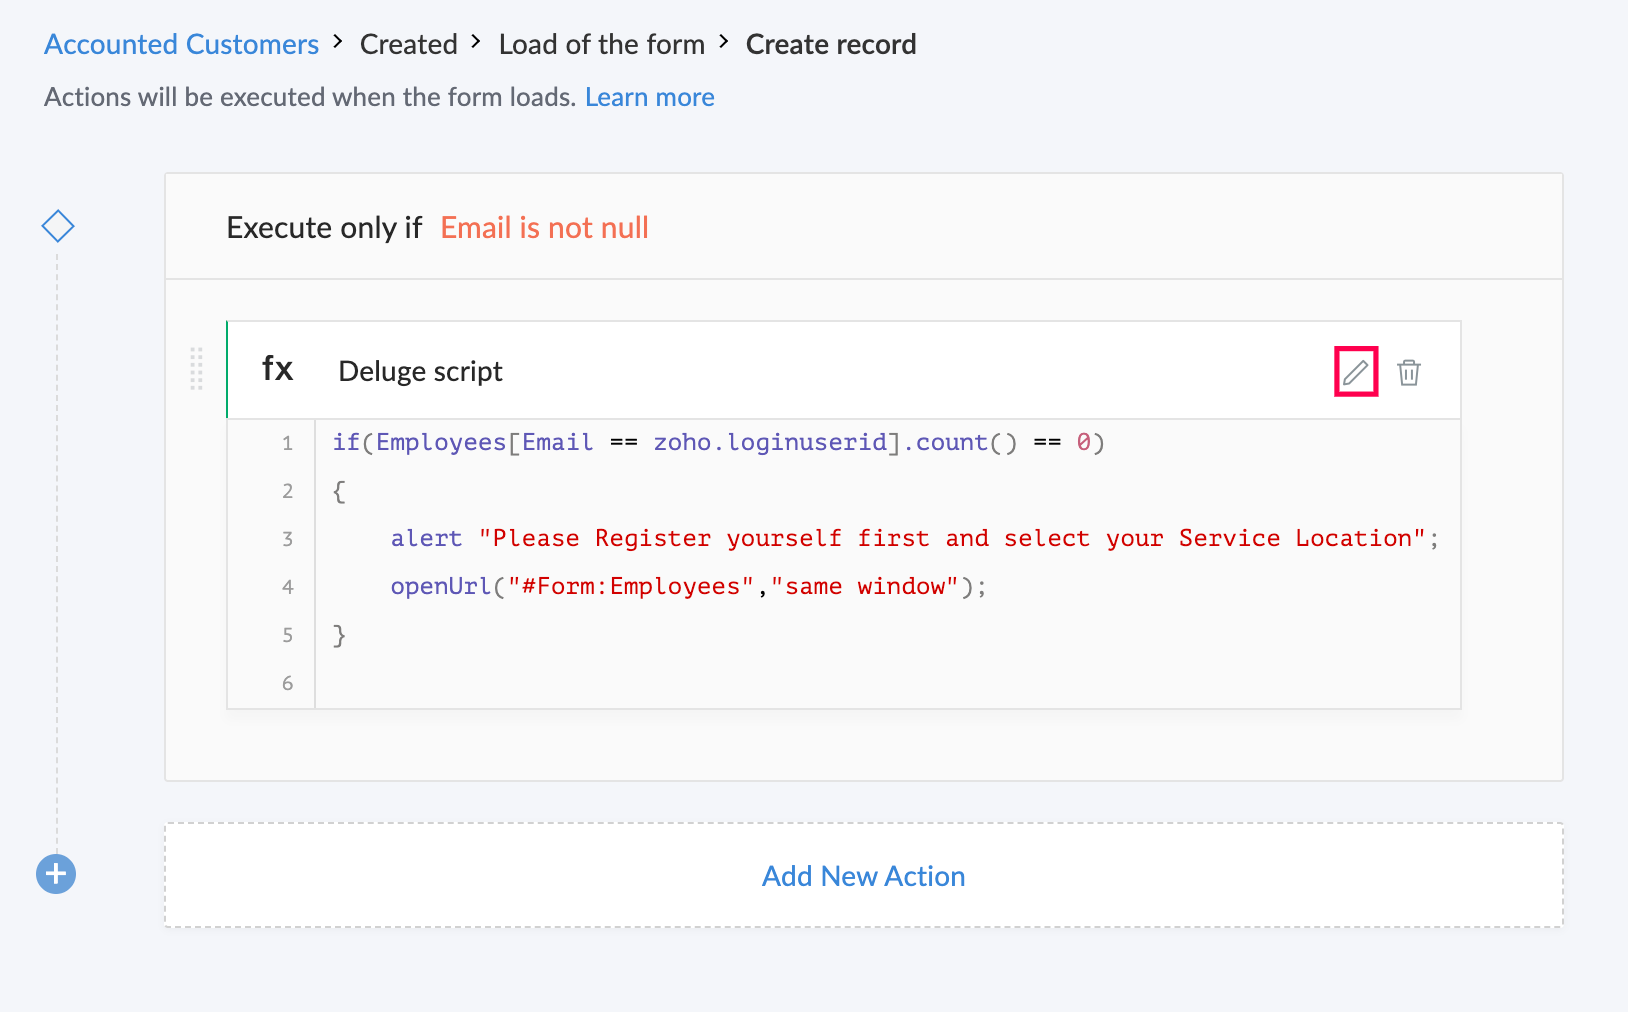Open the Accounted Customers breadcrumb link
The width and height of the screenshot is (1628, 1012).
click(181, 44)
